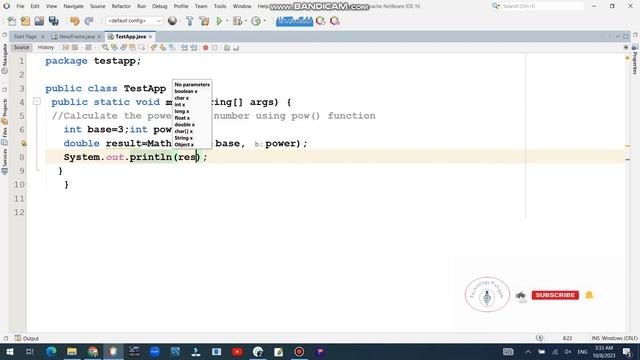This screenshot has width=640, height=360.
Task: Switch to the NewJFrame.java tab
Action: [x=77, y=36]
